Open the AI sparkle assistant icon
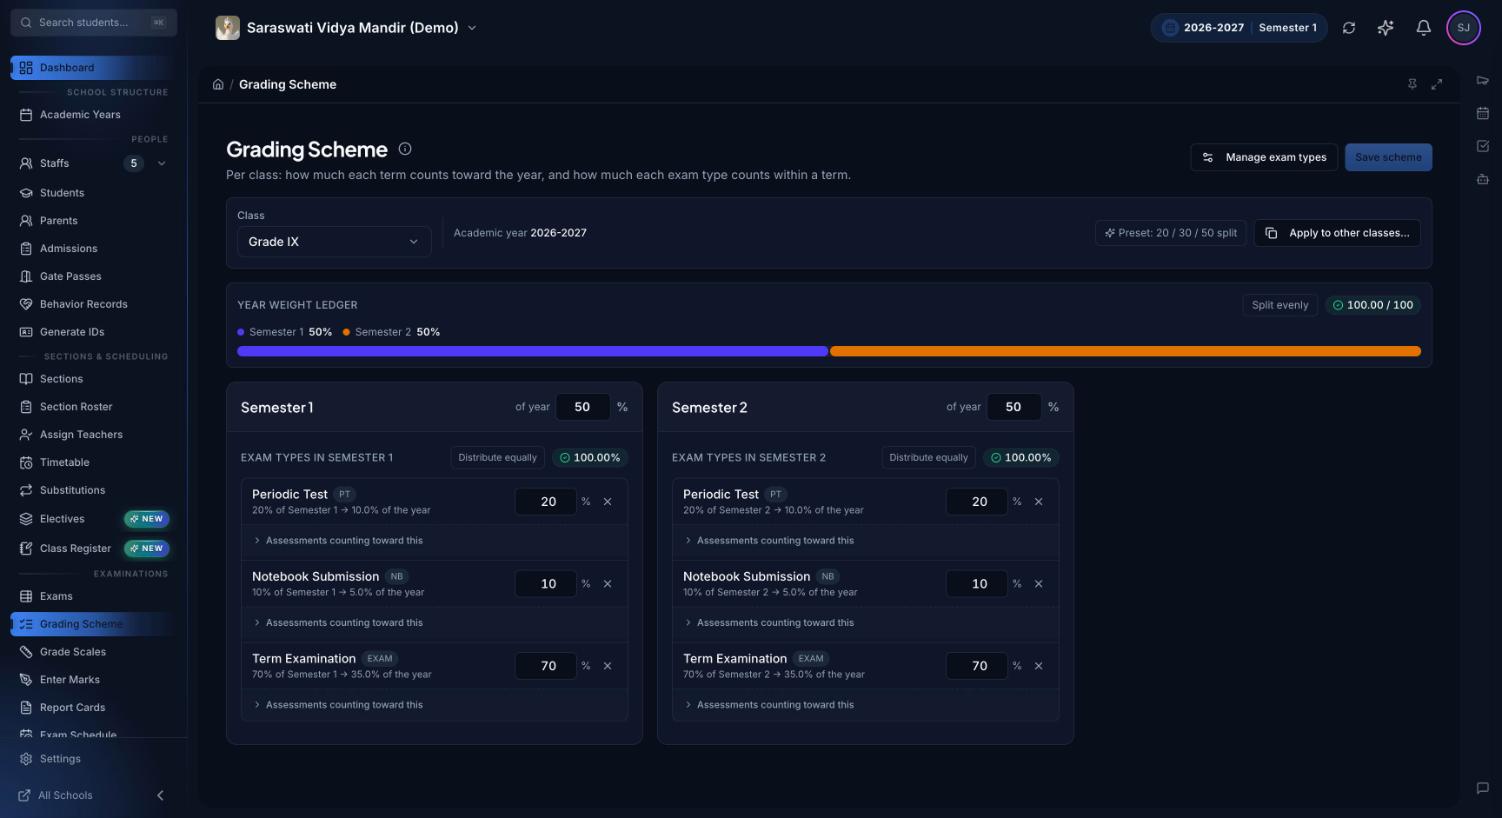The height and width of the screenshot is (818, 1502). (x=1385, y=28)
